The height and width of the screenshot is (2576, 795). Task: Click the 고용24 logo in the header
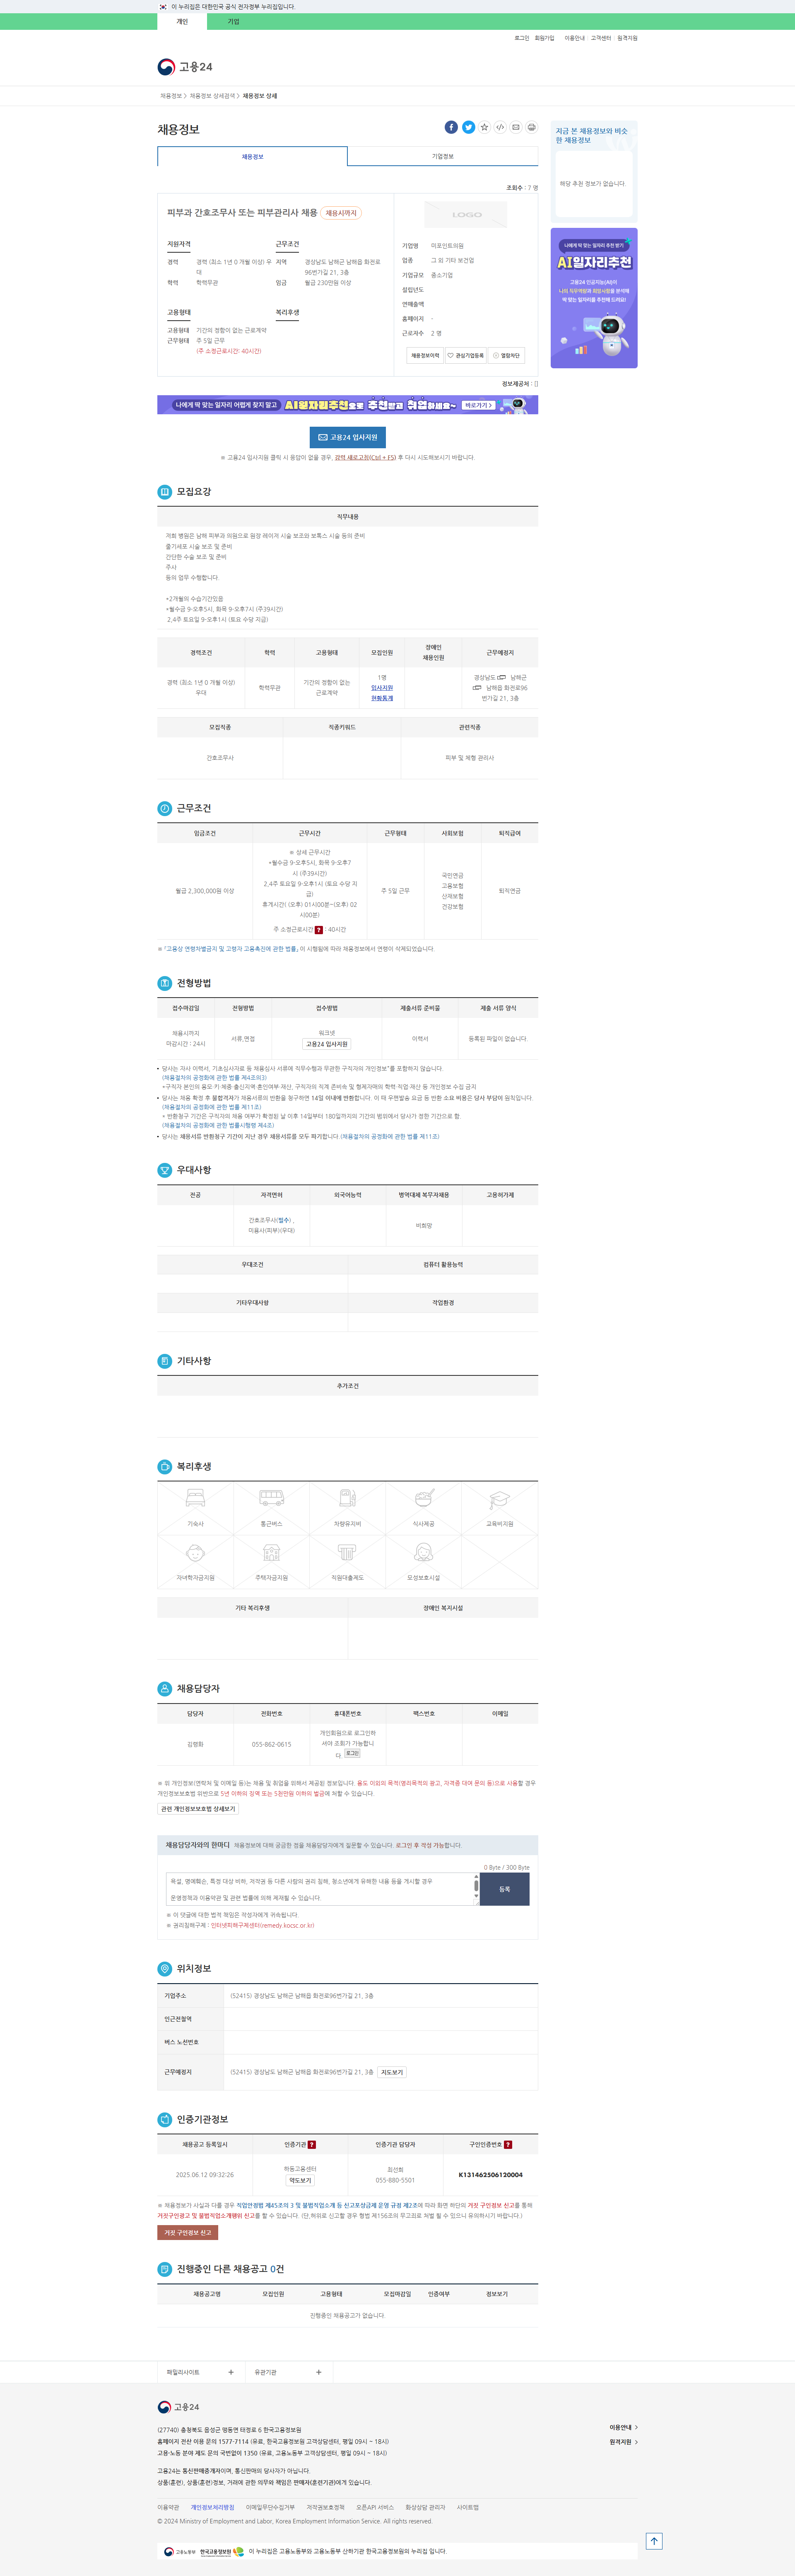(x=185, y=67)
